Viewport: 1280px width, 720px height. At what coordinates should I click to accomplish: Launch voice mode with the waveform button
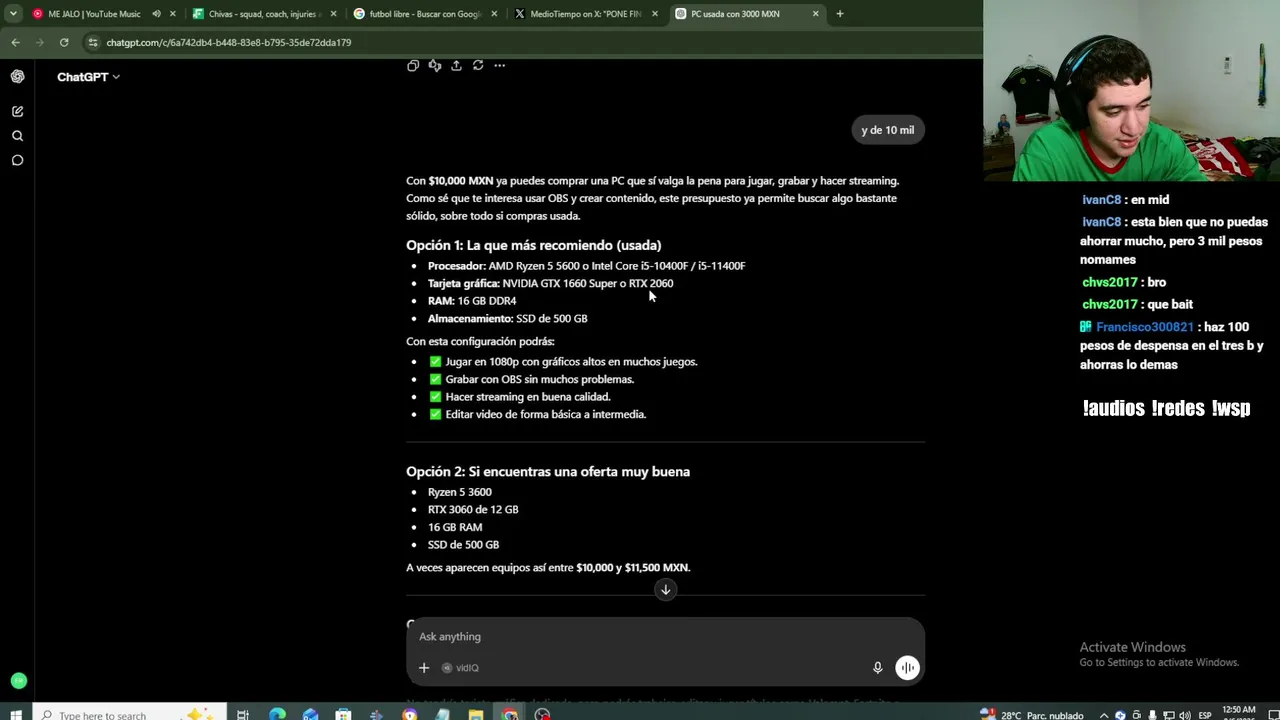(x=907, y=668)
